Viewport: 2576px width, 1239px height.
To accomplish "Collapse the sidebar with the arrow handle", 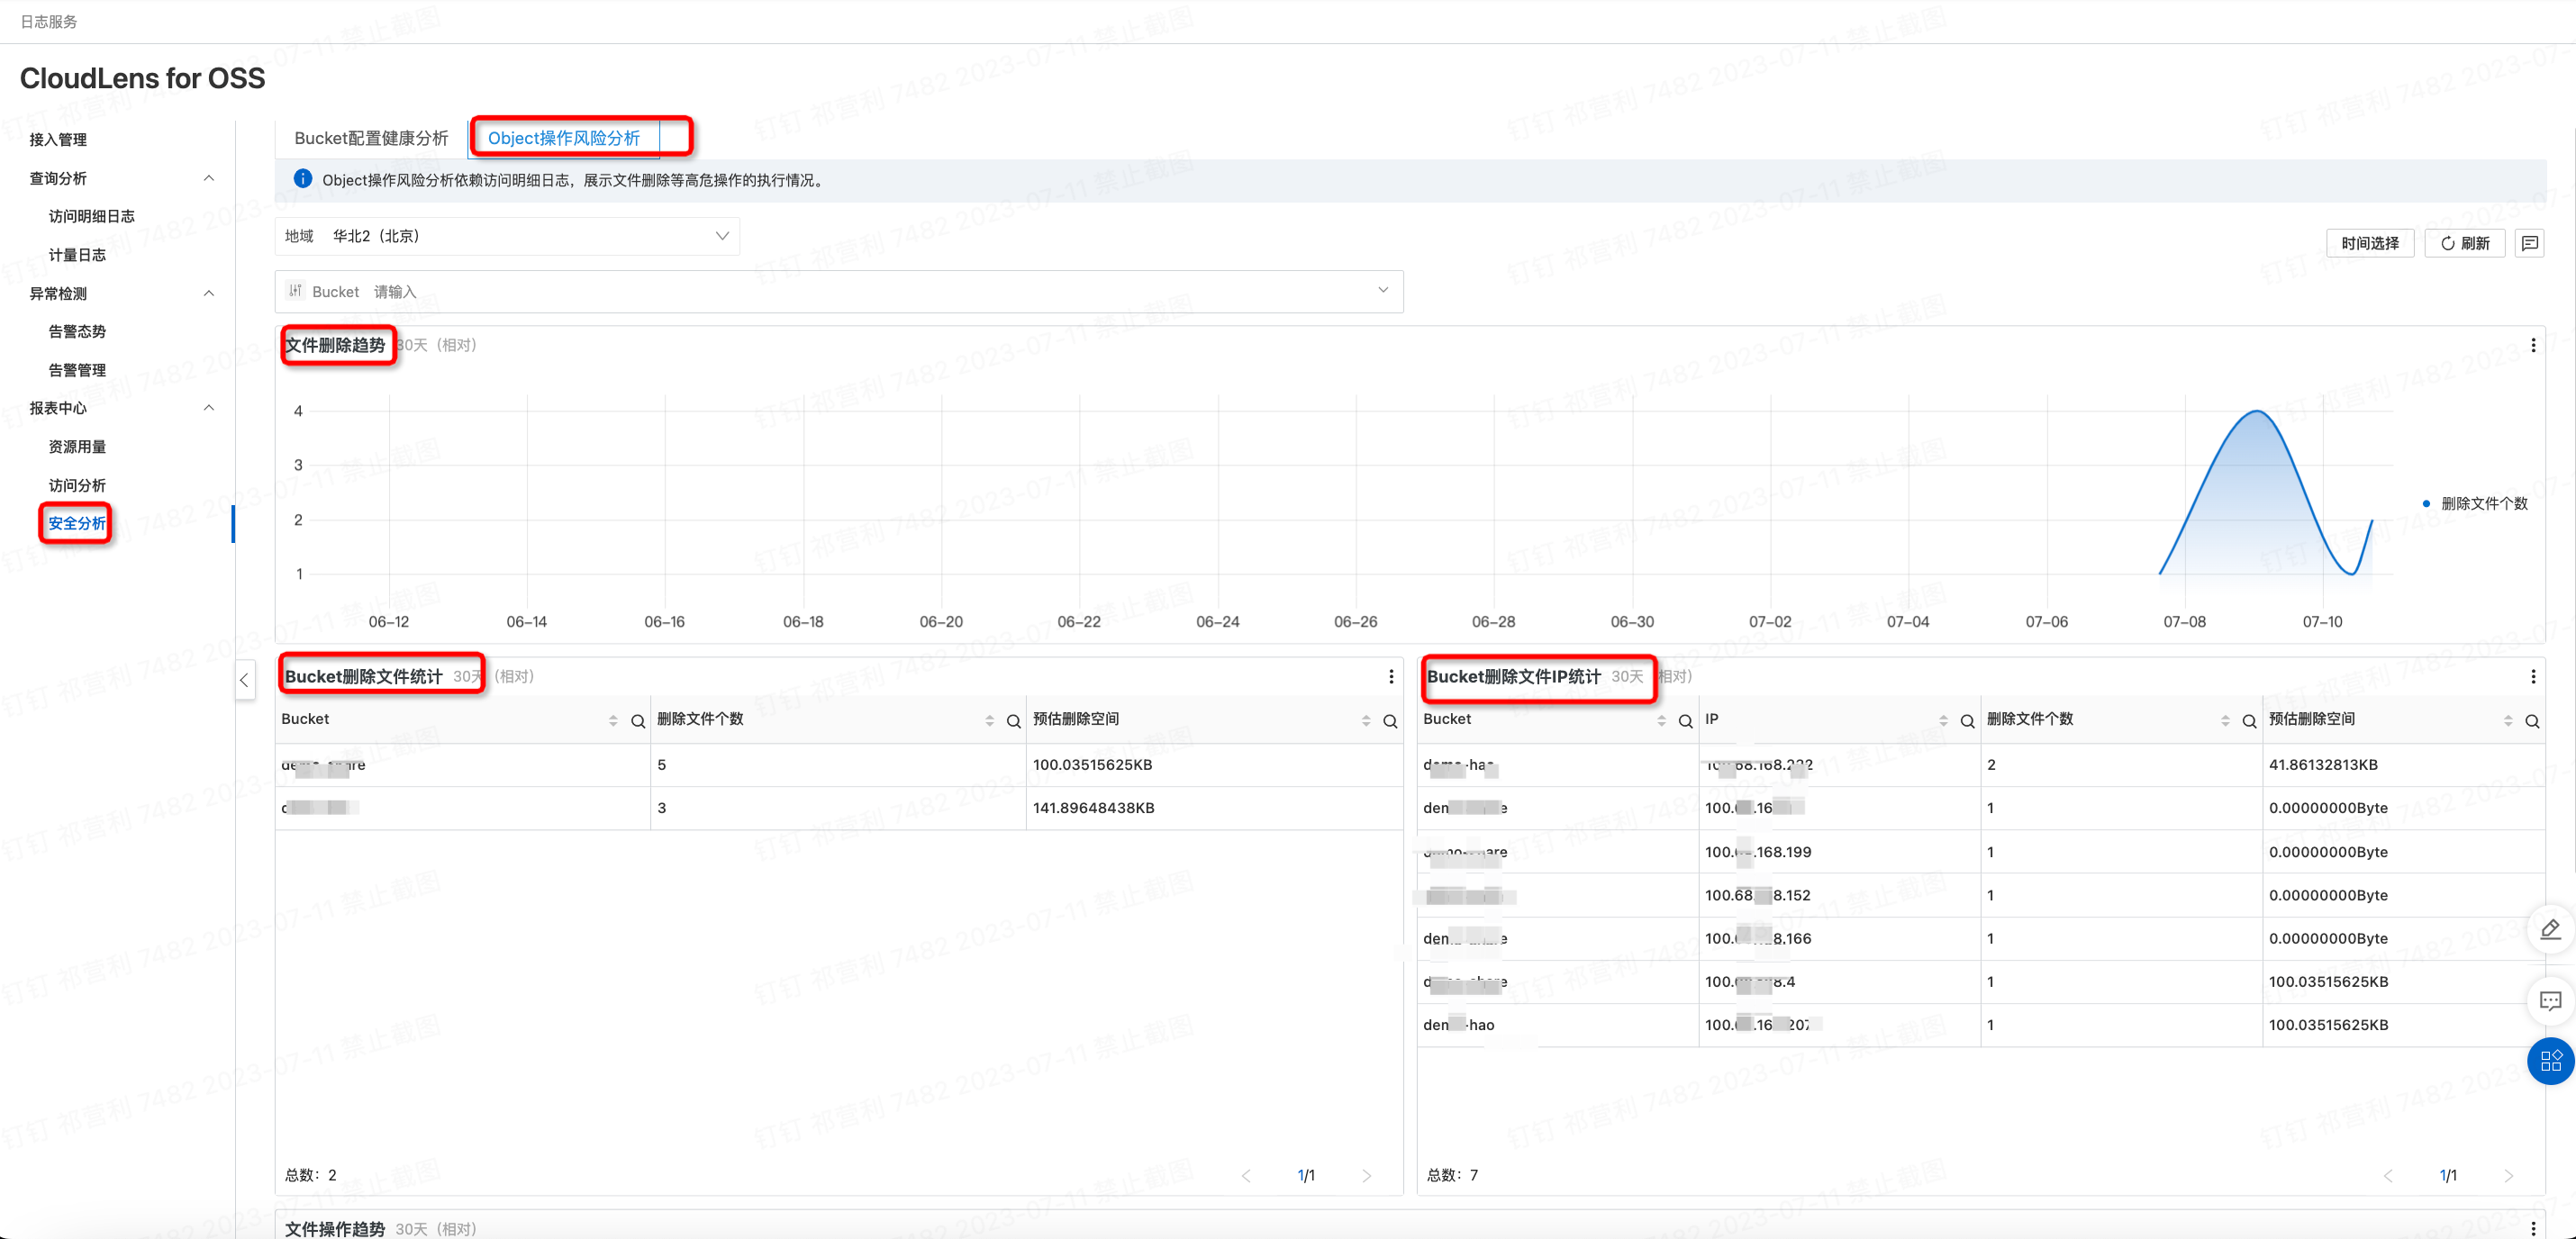I will click(x=244, y=680).
